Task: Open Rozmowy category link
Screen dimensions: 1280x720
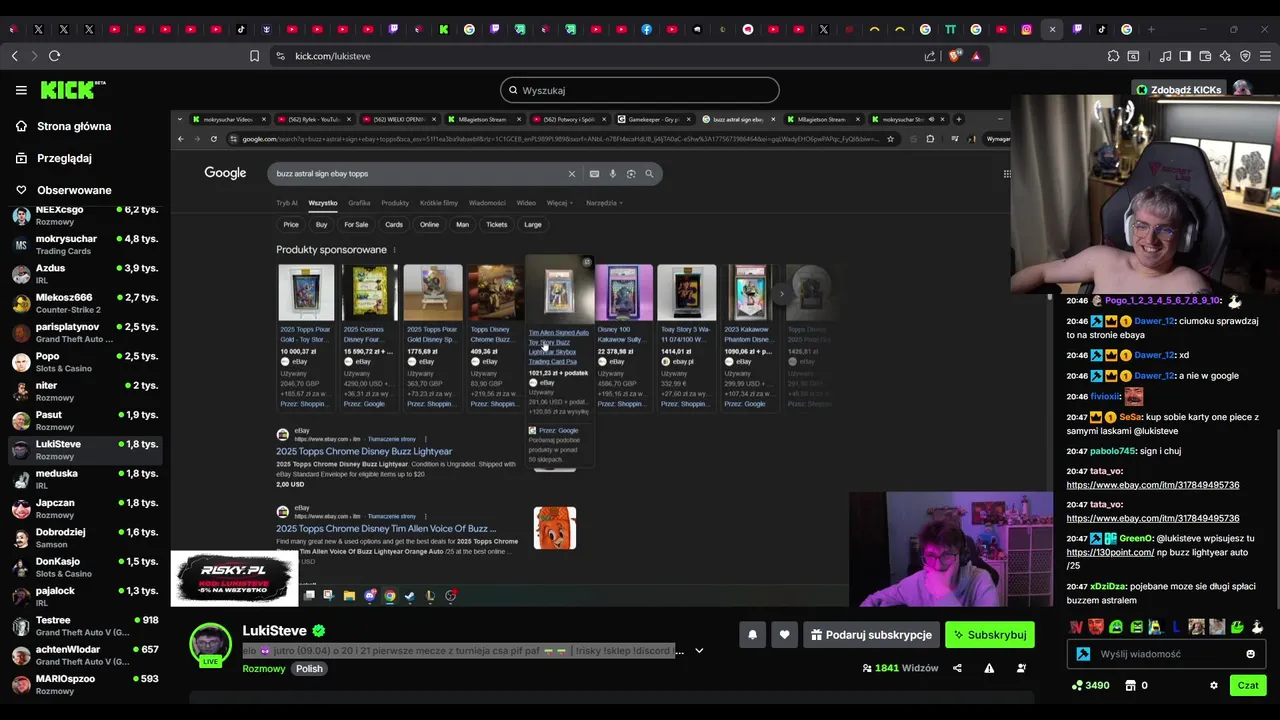Action: [264, 669]
